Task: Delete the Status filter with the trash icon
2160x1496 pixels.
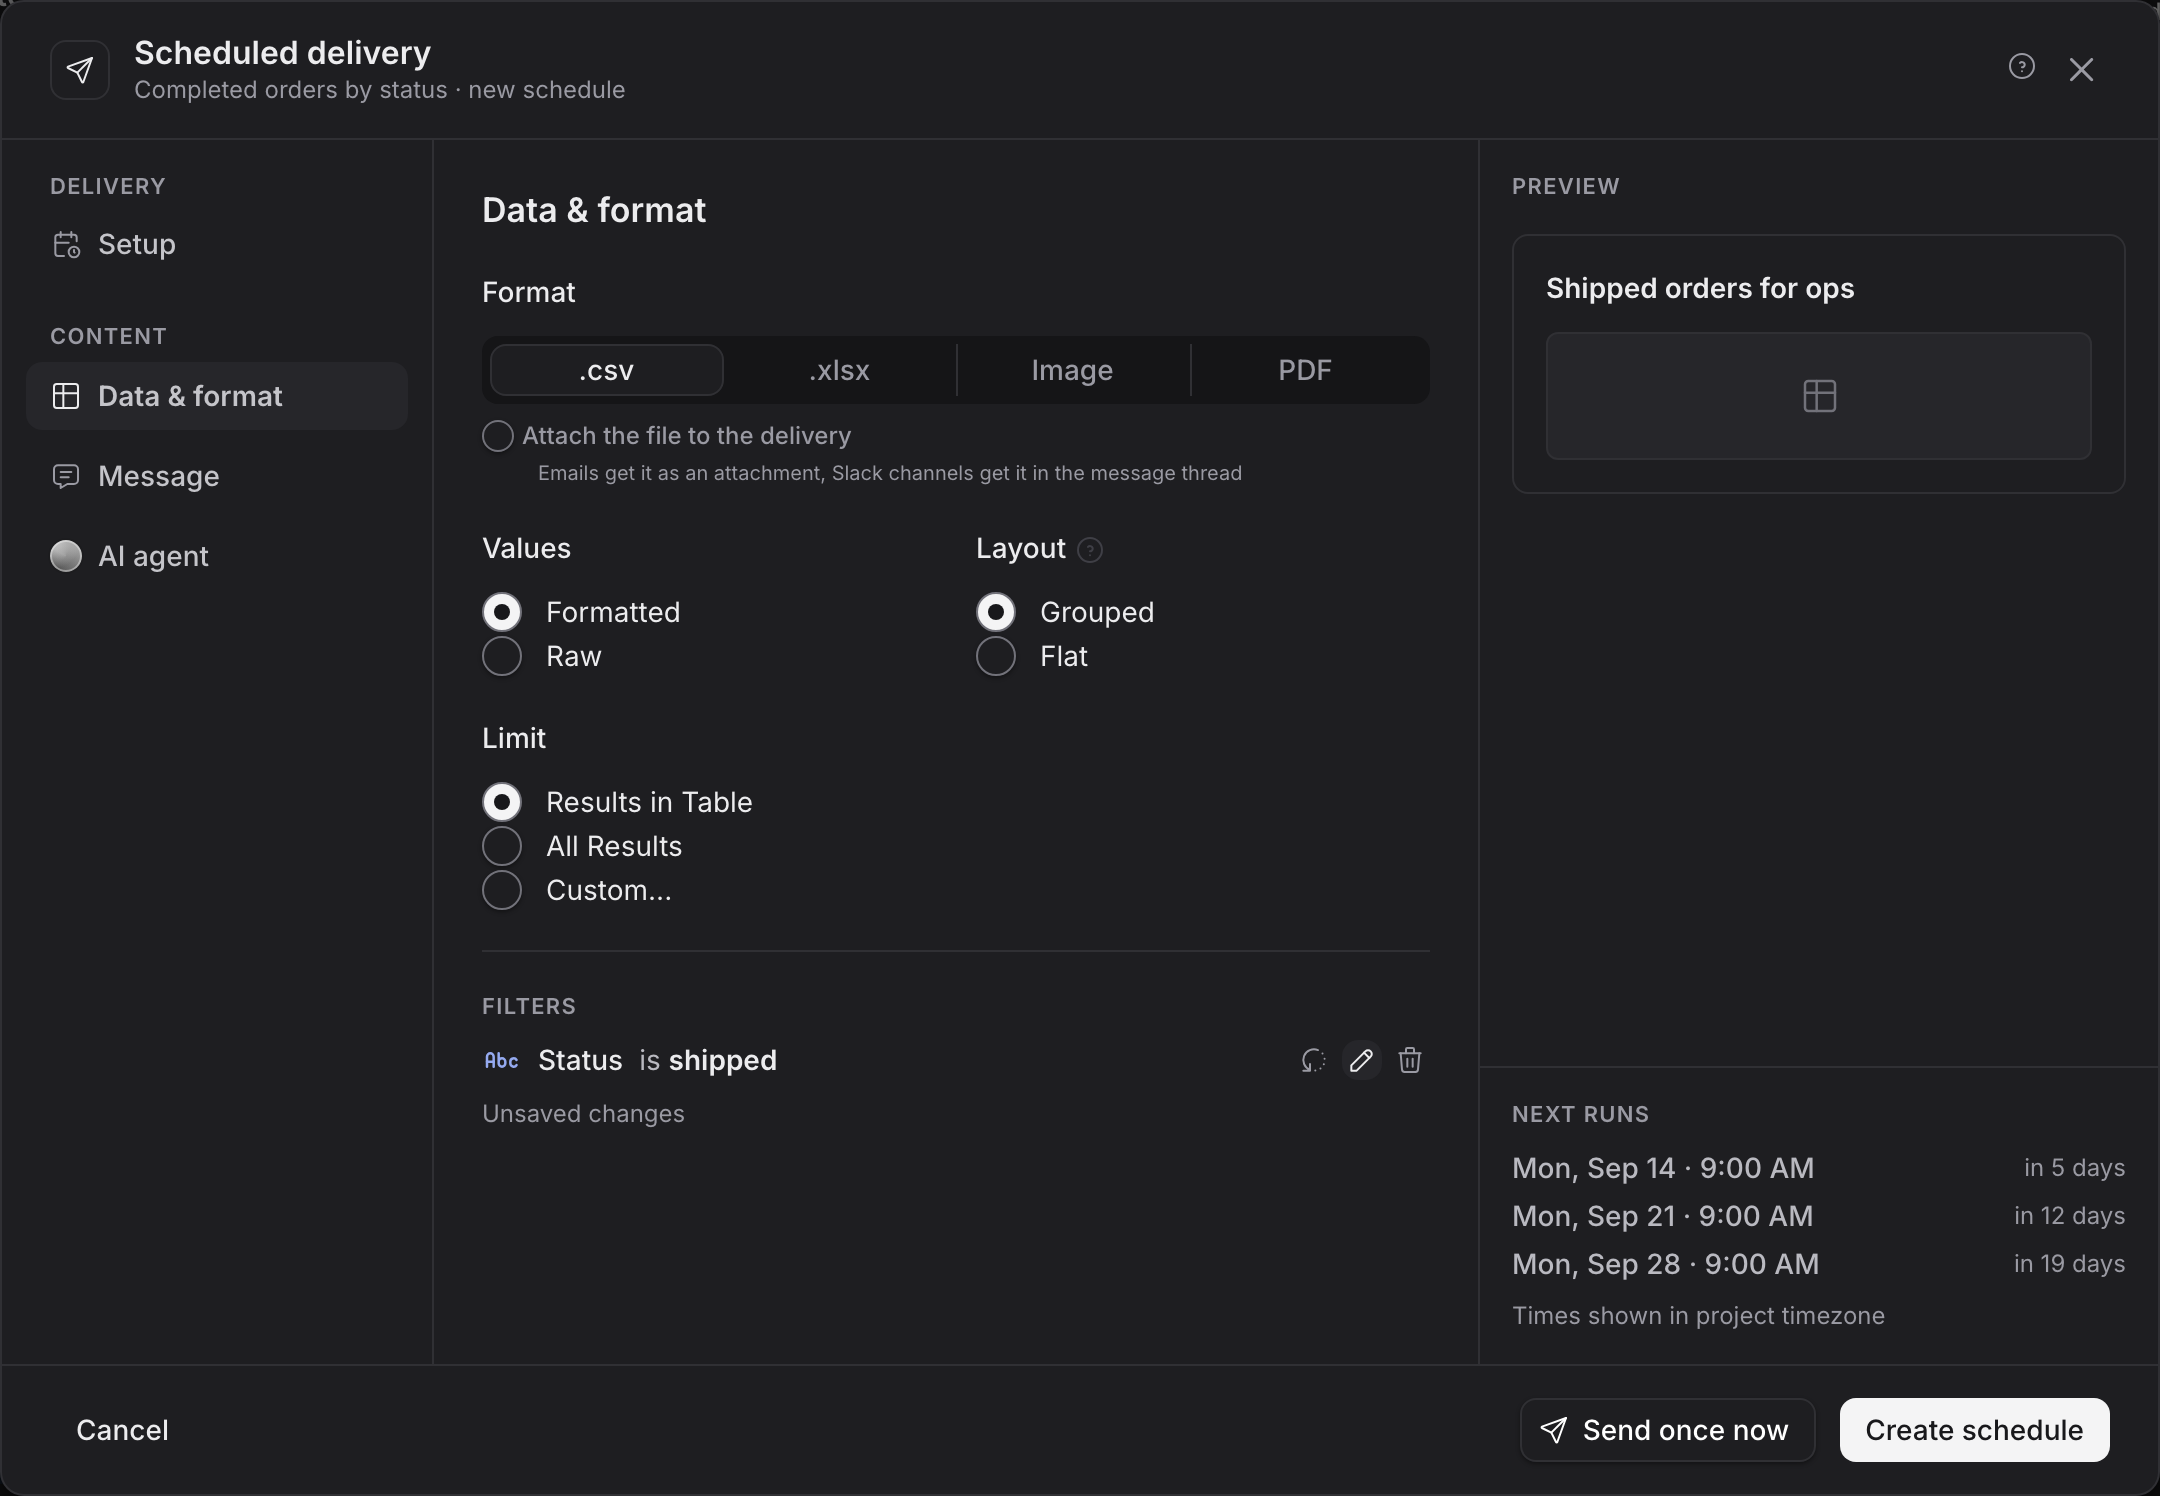Action: coord(1410,1060)
